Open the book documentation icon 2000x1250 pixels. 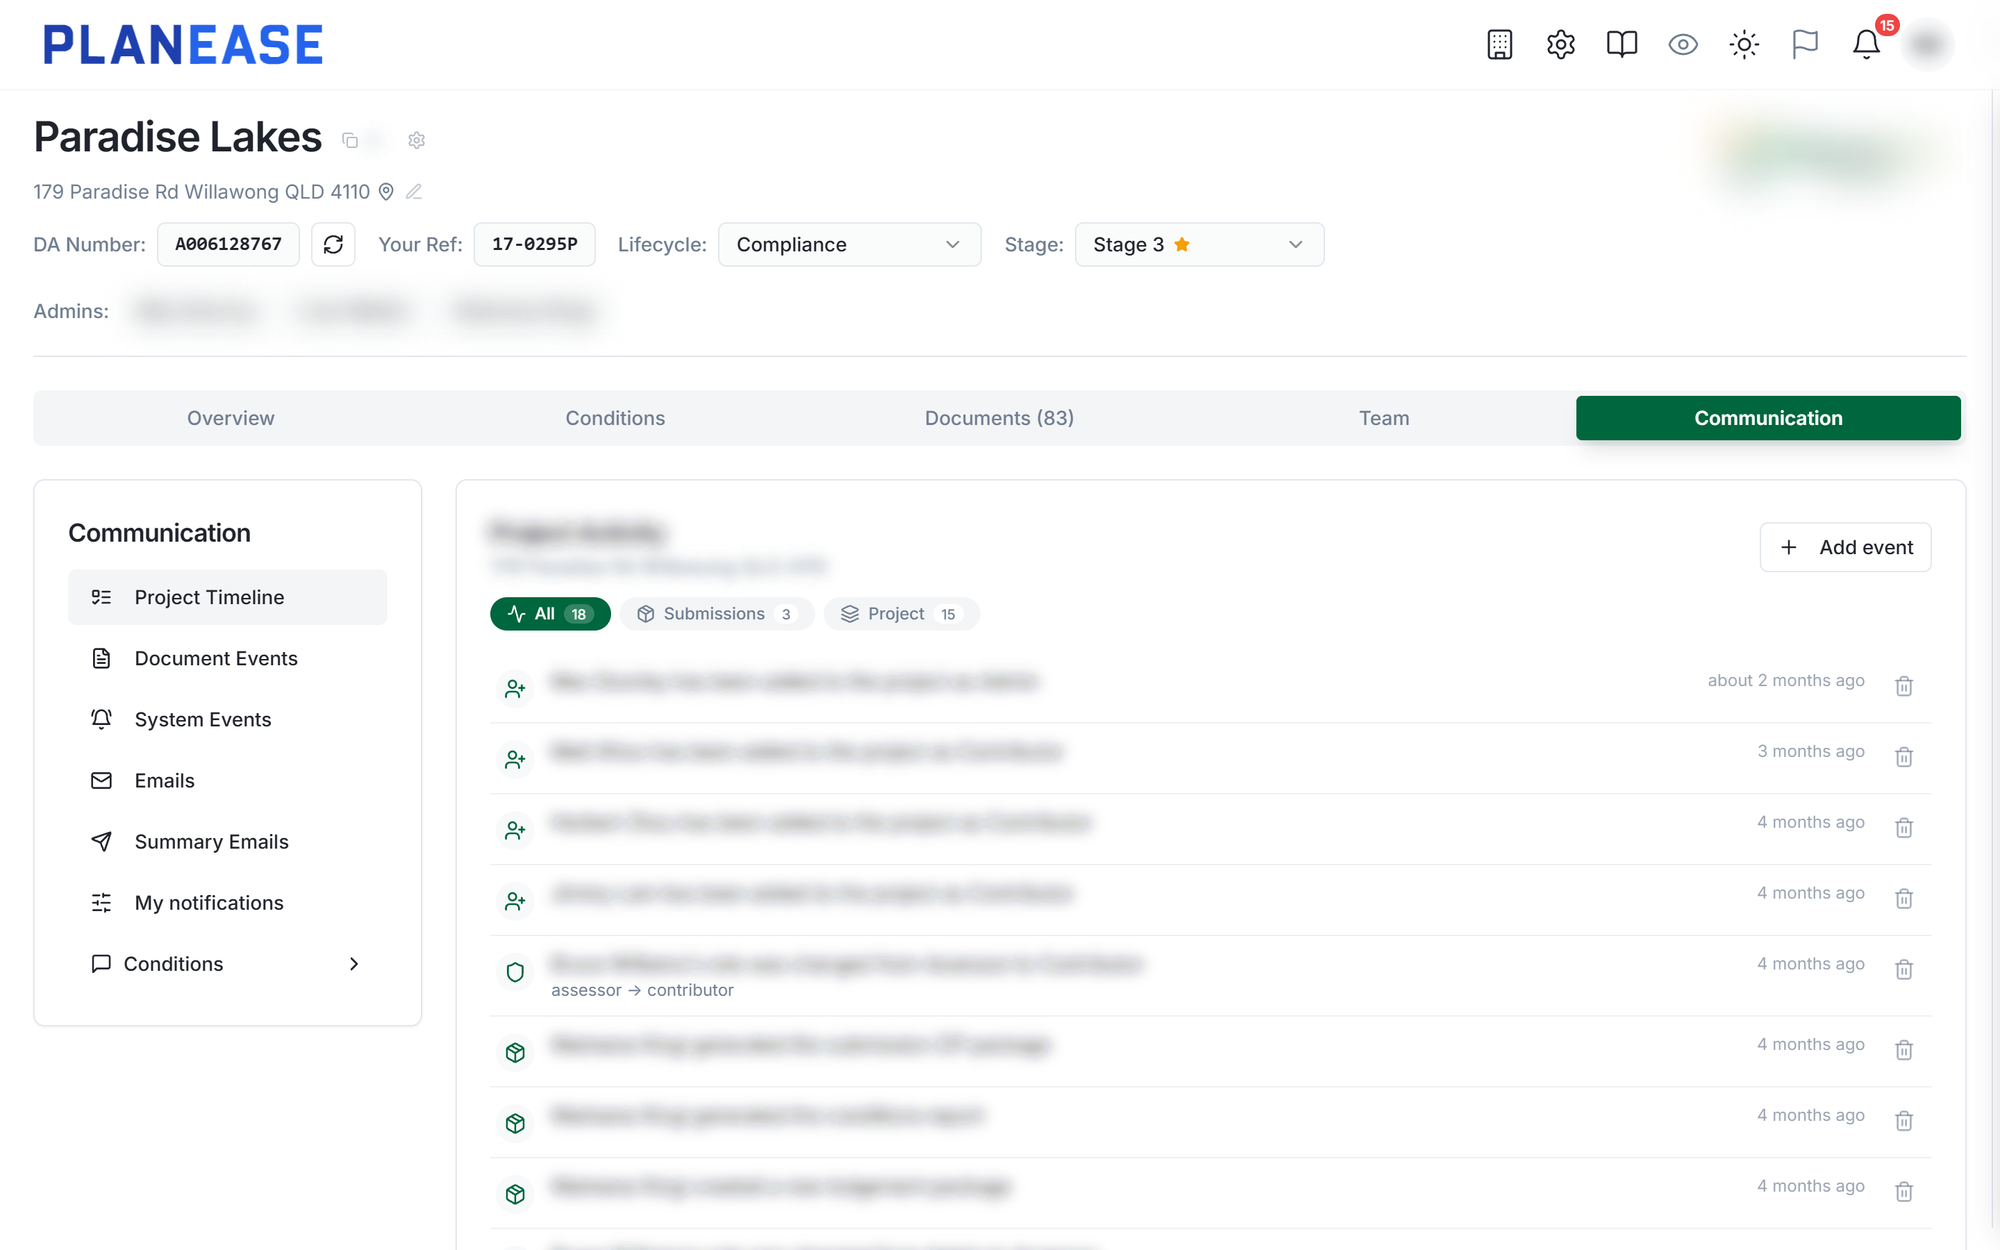pos(1621,44)
